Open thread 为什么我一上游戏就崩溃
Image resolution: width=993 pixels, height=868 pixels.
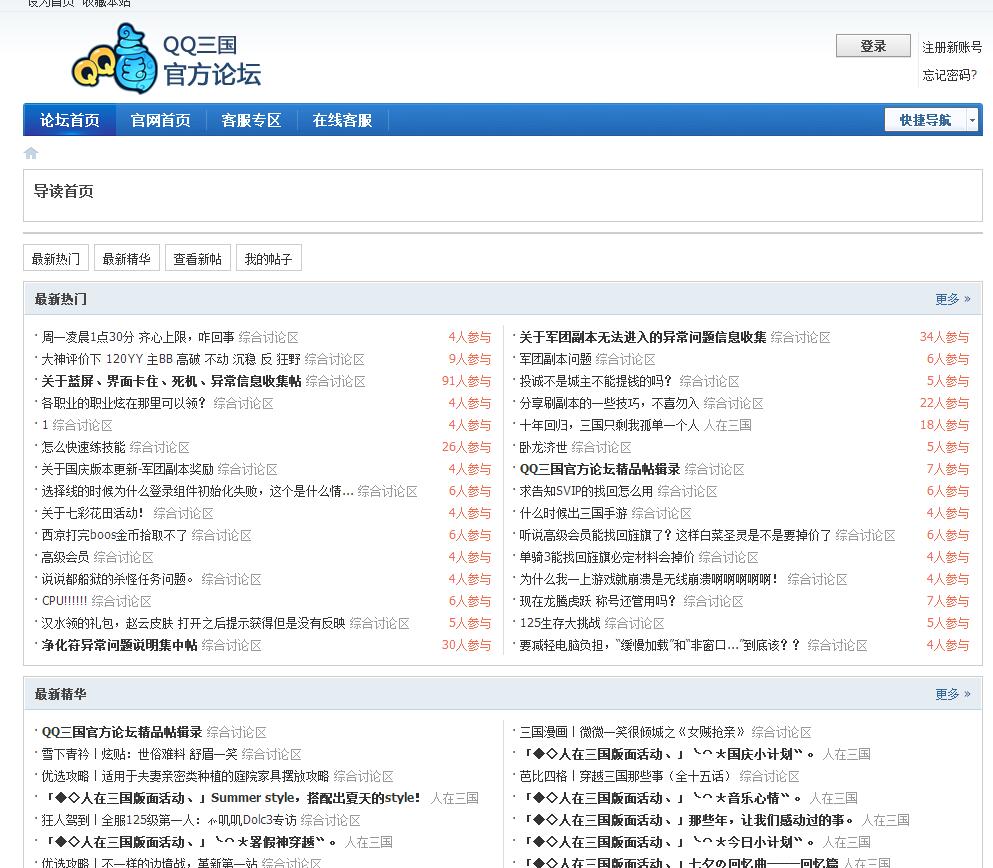(649, 579)
